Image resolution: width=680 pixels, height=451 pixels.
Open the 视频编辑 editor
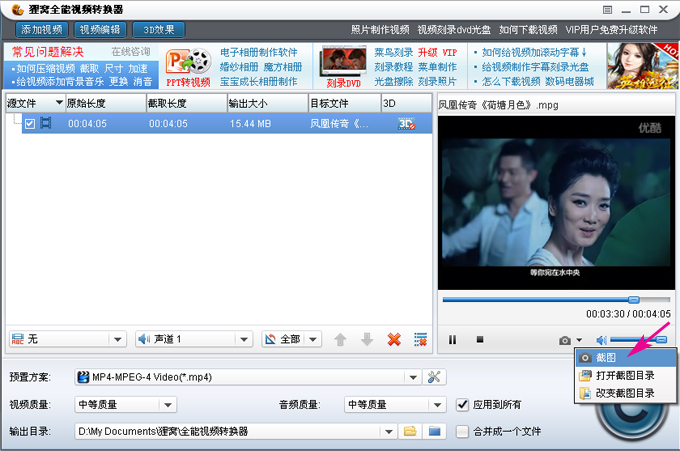[x=100, y=29]
